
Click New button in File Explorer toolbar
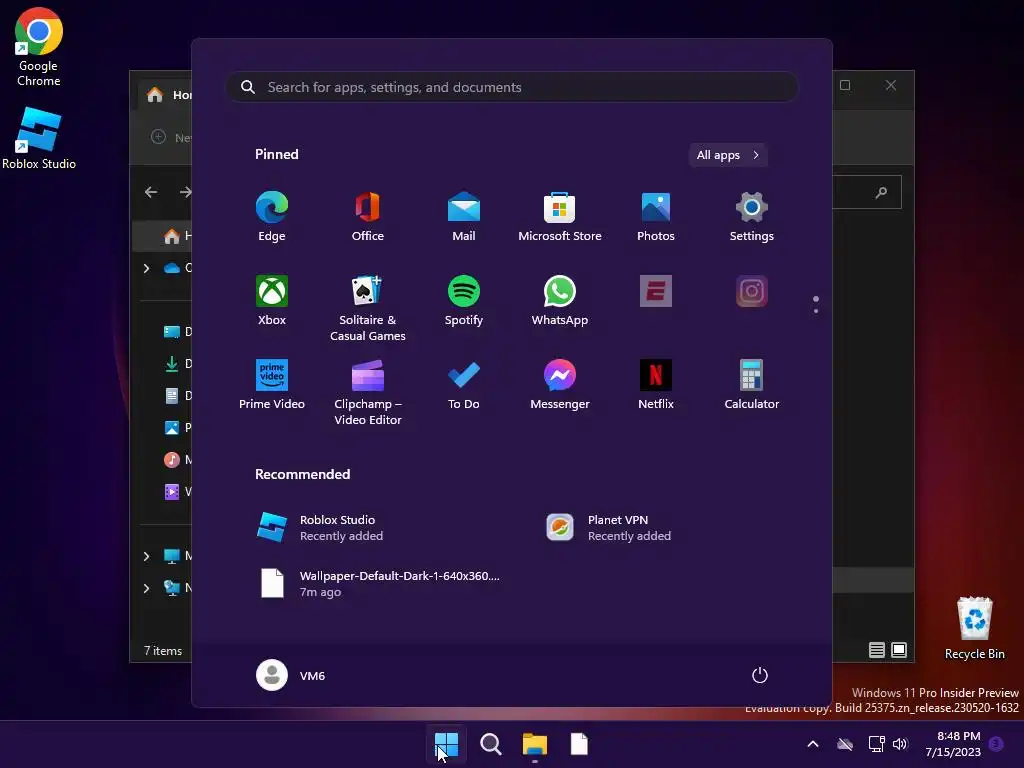[x=171, y=137]
